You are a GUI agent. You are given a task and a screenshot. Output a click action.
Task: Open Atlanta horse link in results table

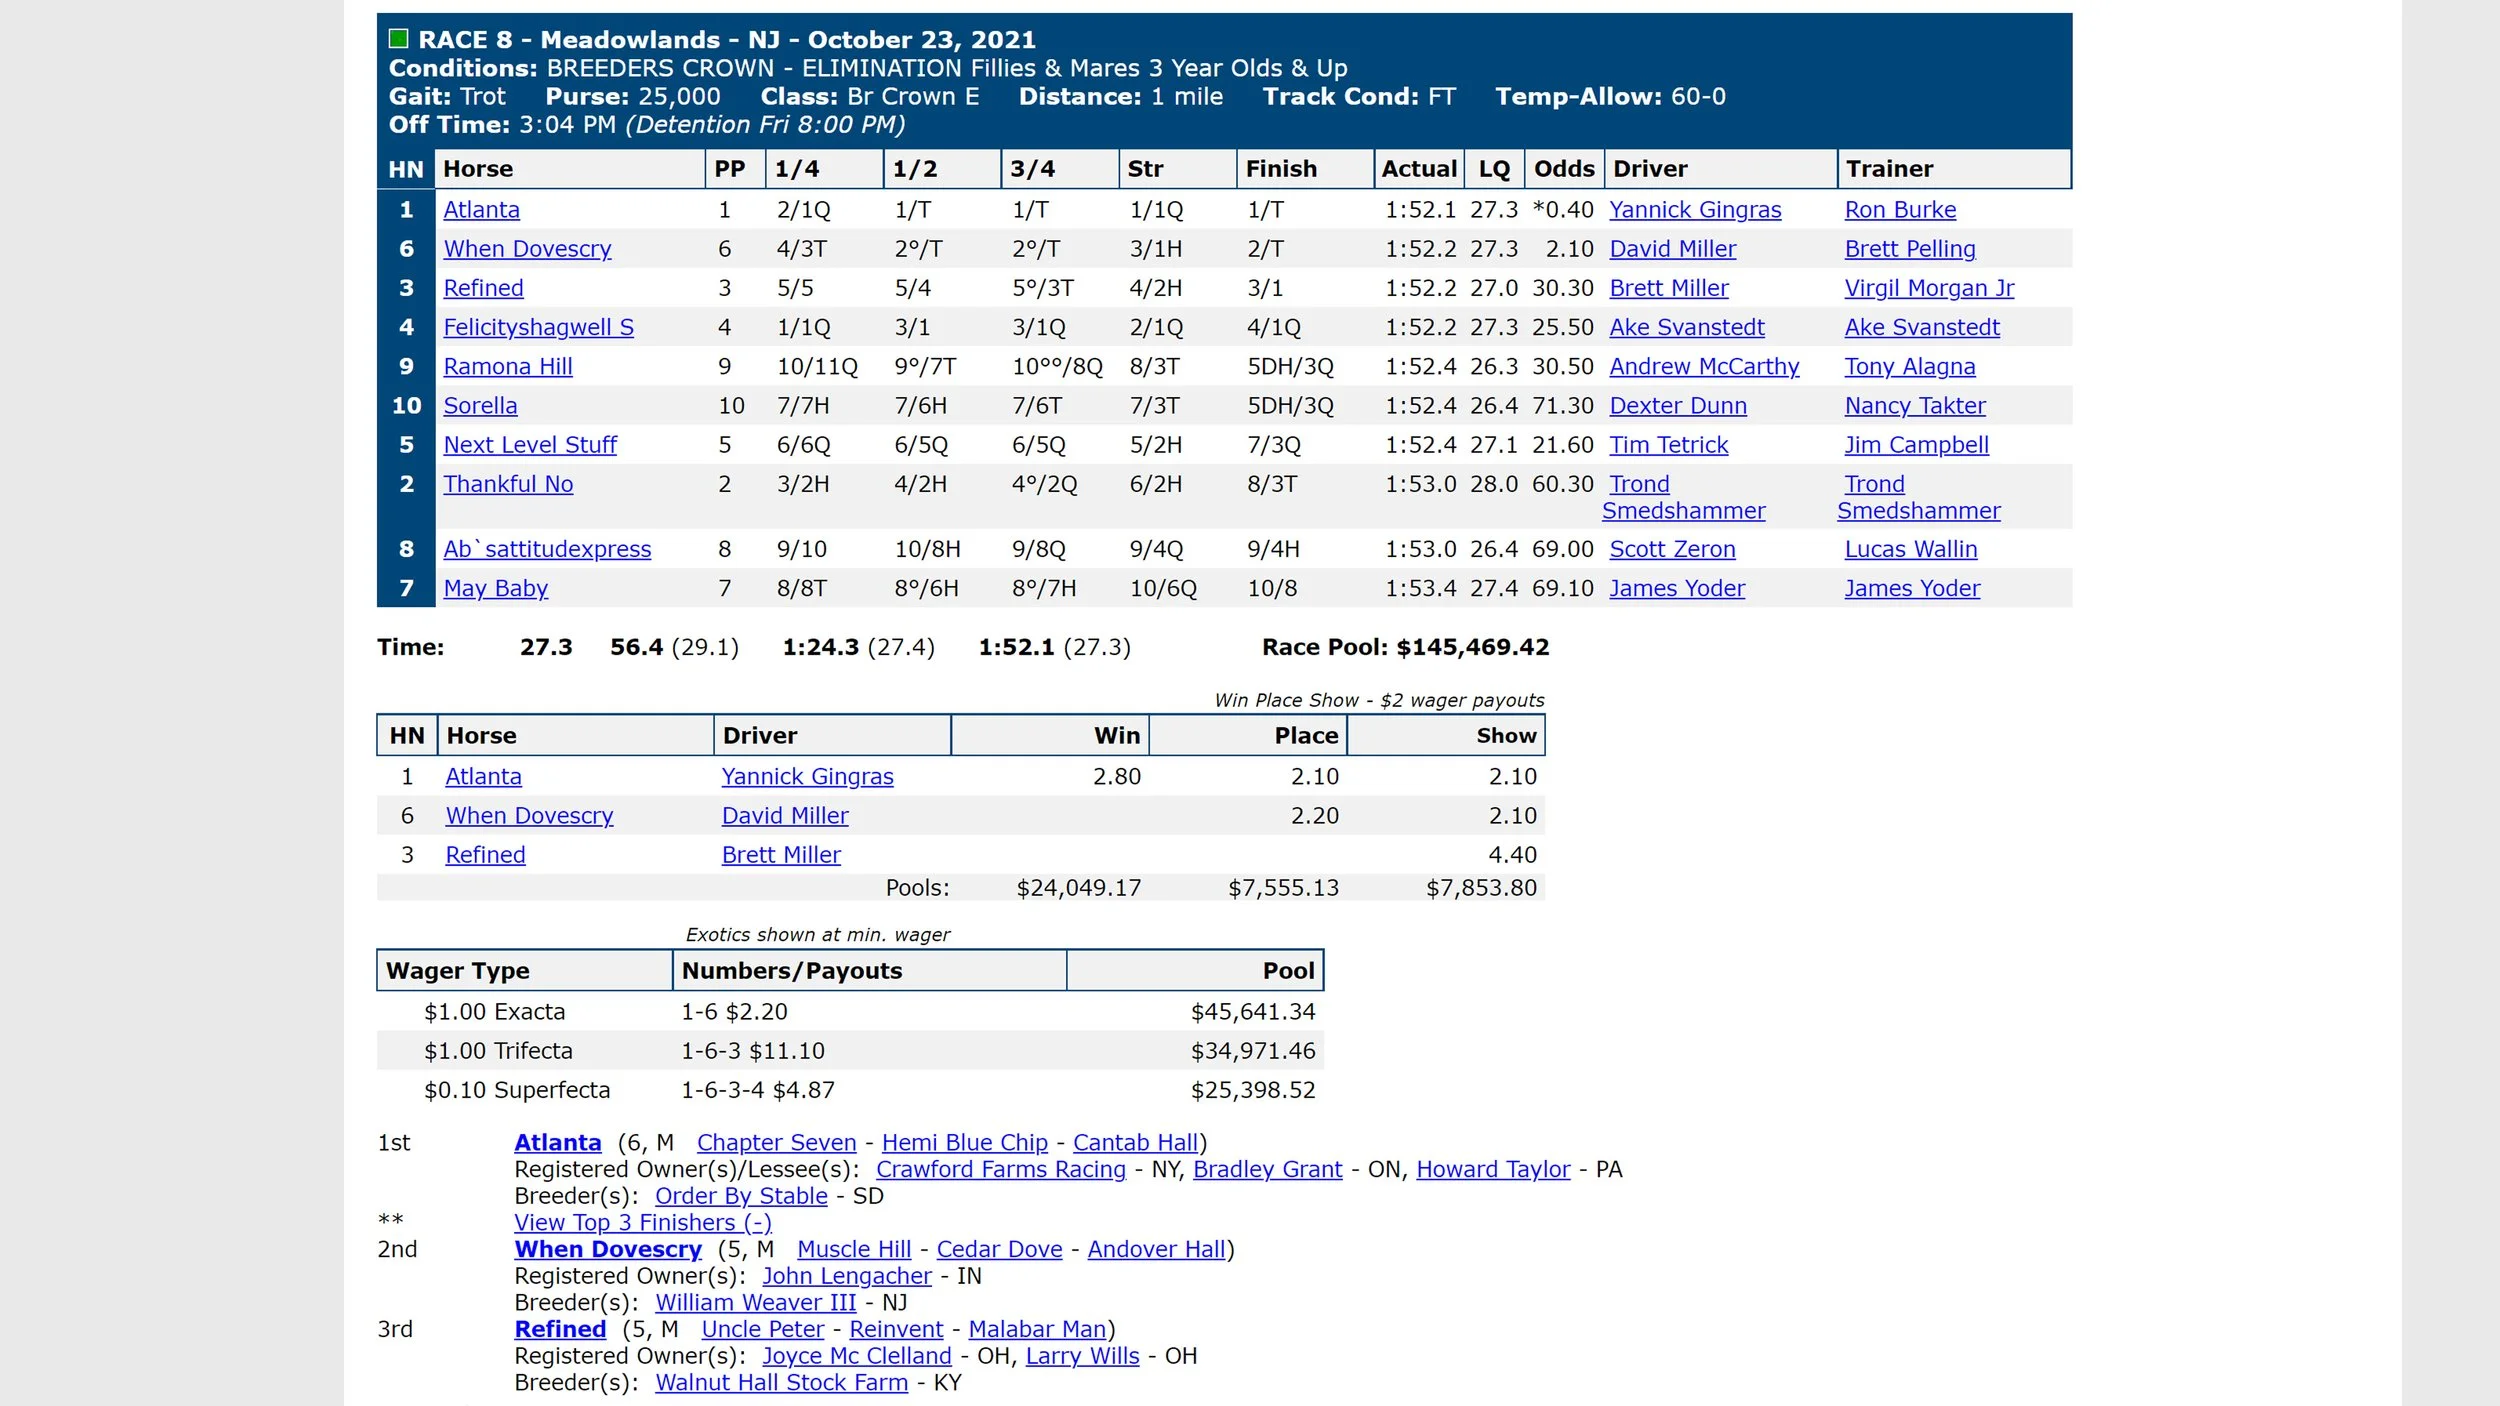pyautogui.click(x=481, y=210)
